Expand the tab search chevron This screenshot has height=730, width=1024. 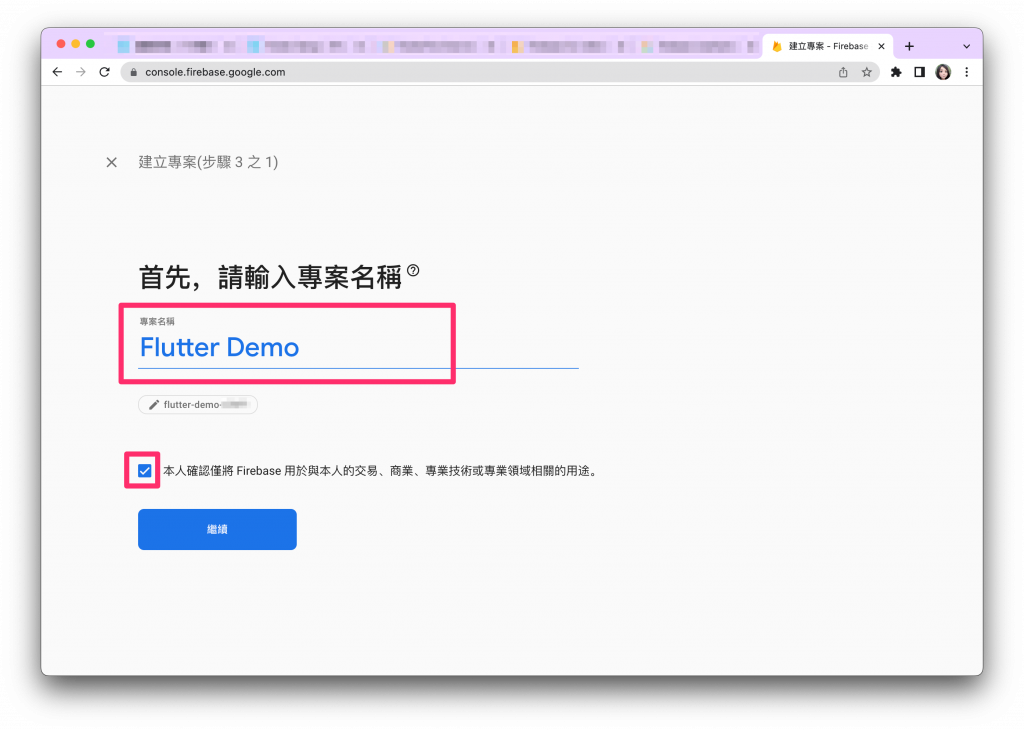pyautogui.click(x=967, y=46)
